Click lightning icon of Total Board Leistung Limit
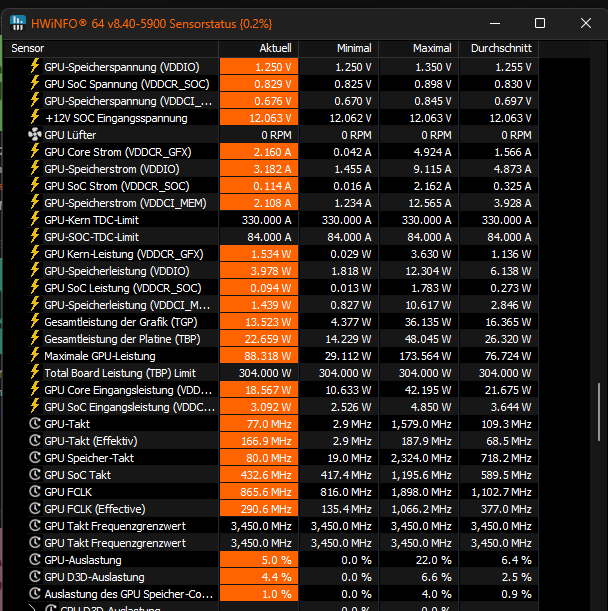 pyautogui.click(x=35, y=373)
